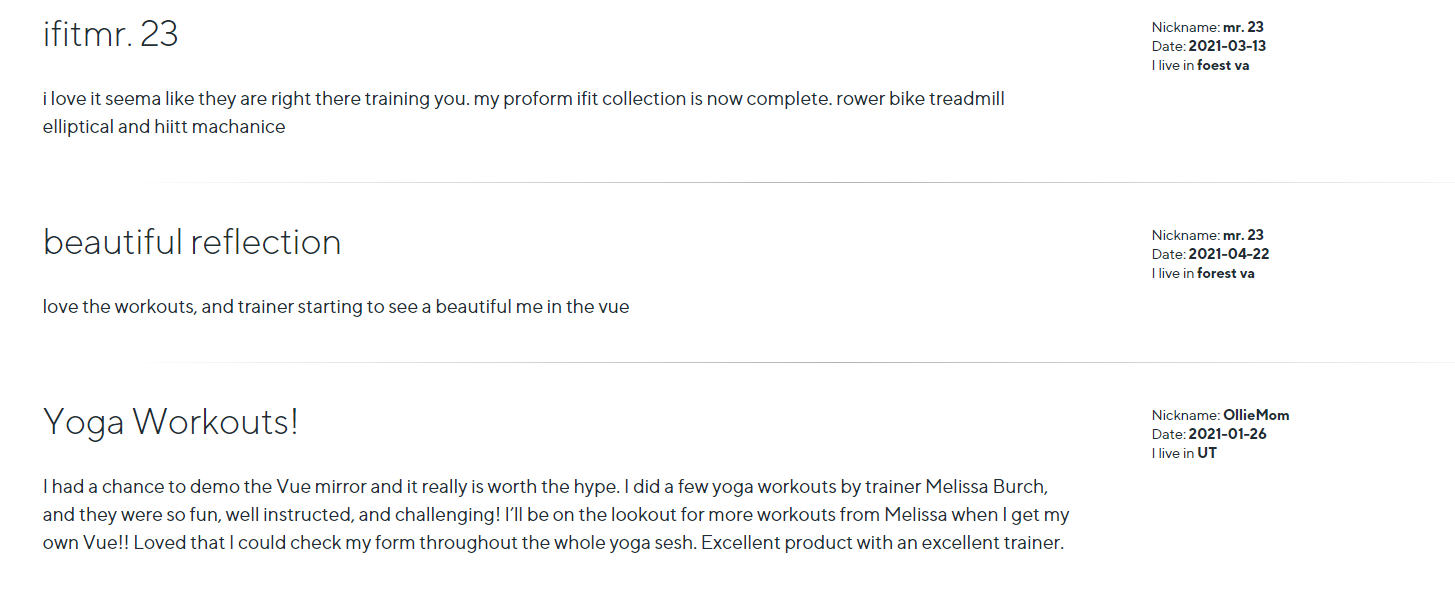Click the "ifitmr. 23" review title
Viewport: 1455px width, 595px height.
point(110,35)
